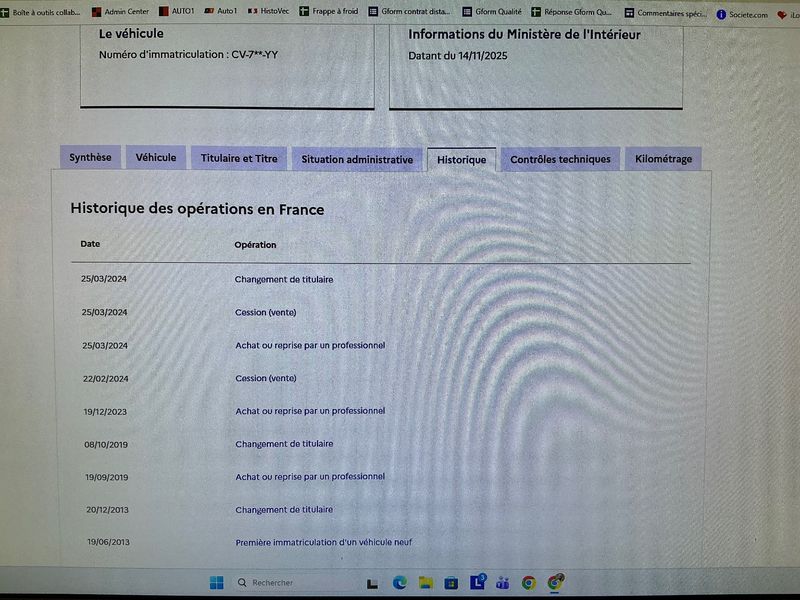Open the Contrôles techniques tab

[560, 160]
